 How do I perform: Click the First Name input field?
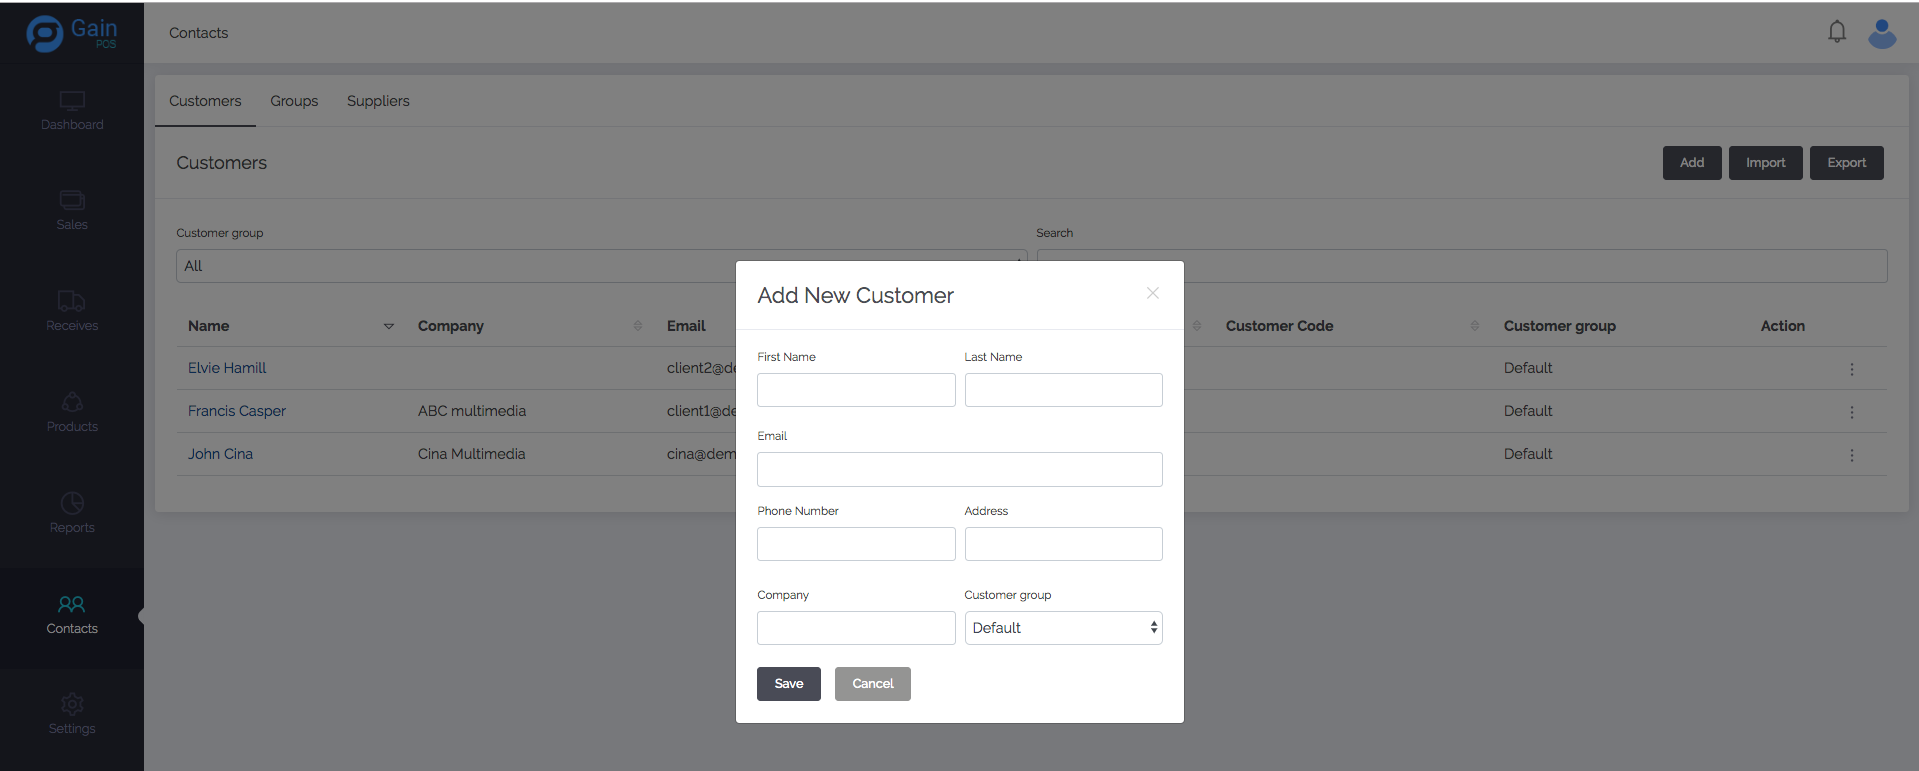pos(855,390)
